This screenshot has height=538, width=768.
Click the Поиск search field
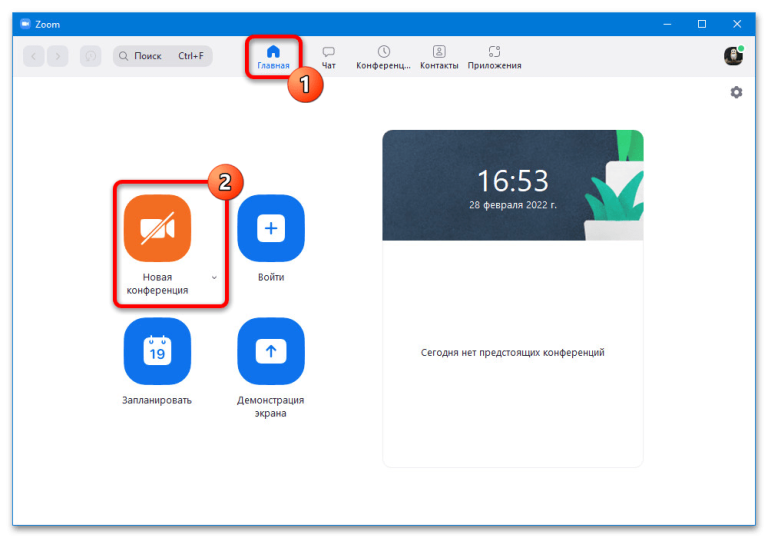pos(163,56)
